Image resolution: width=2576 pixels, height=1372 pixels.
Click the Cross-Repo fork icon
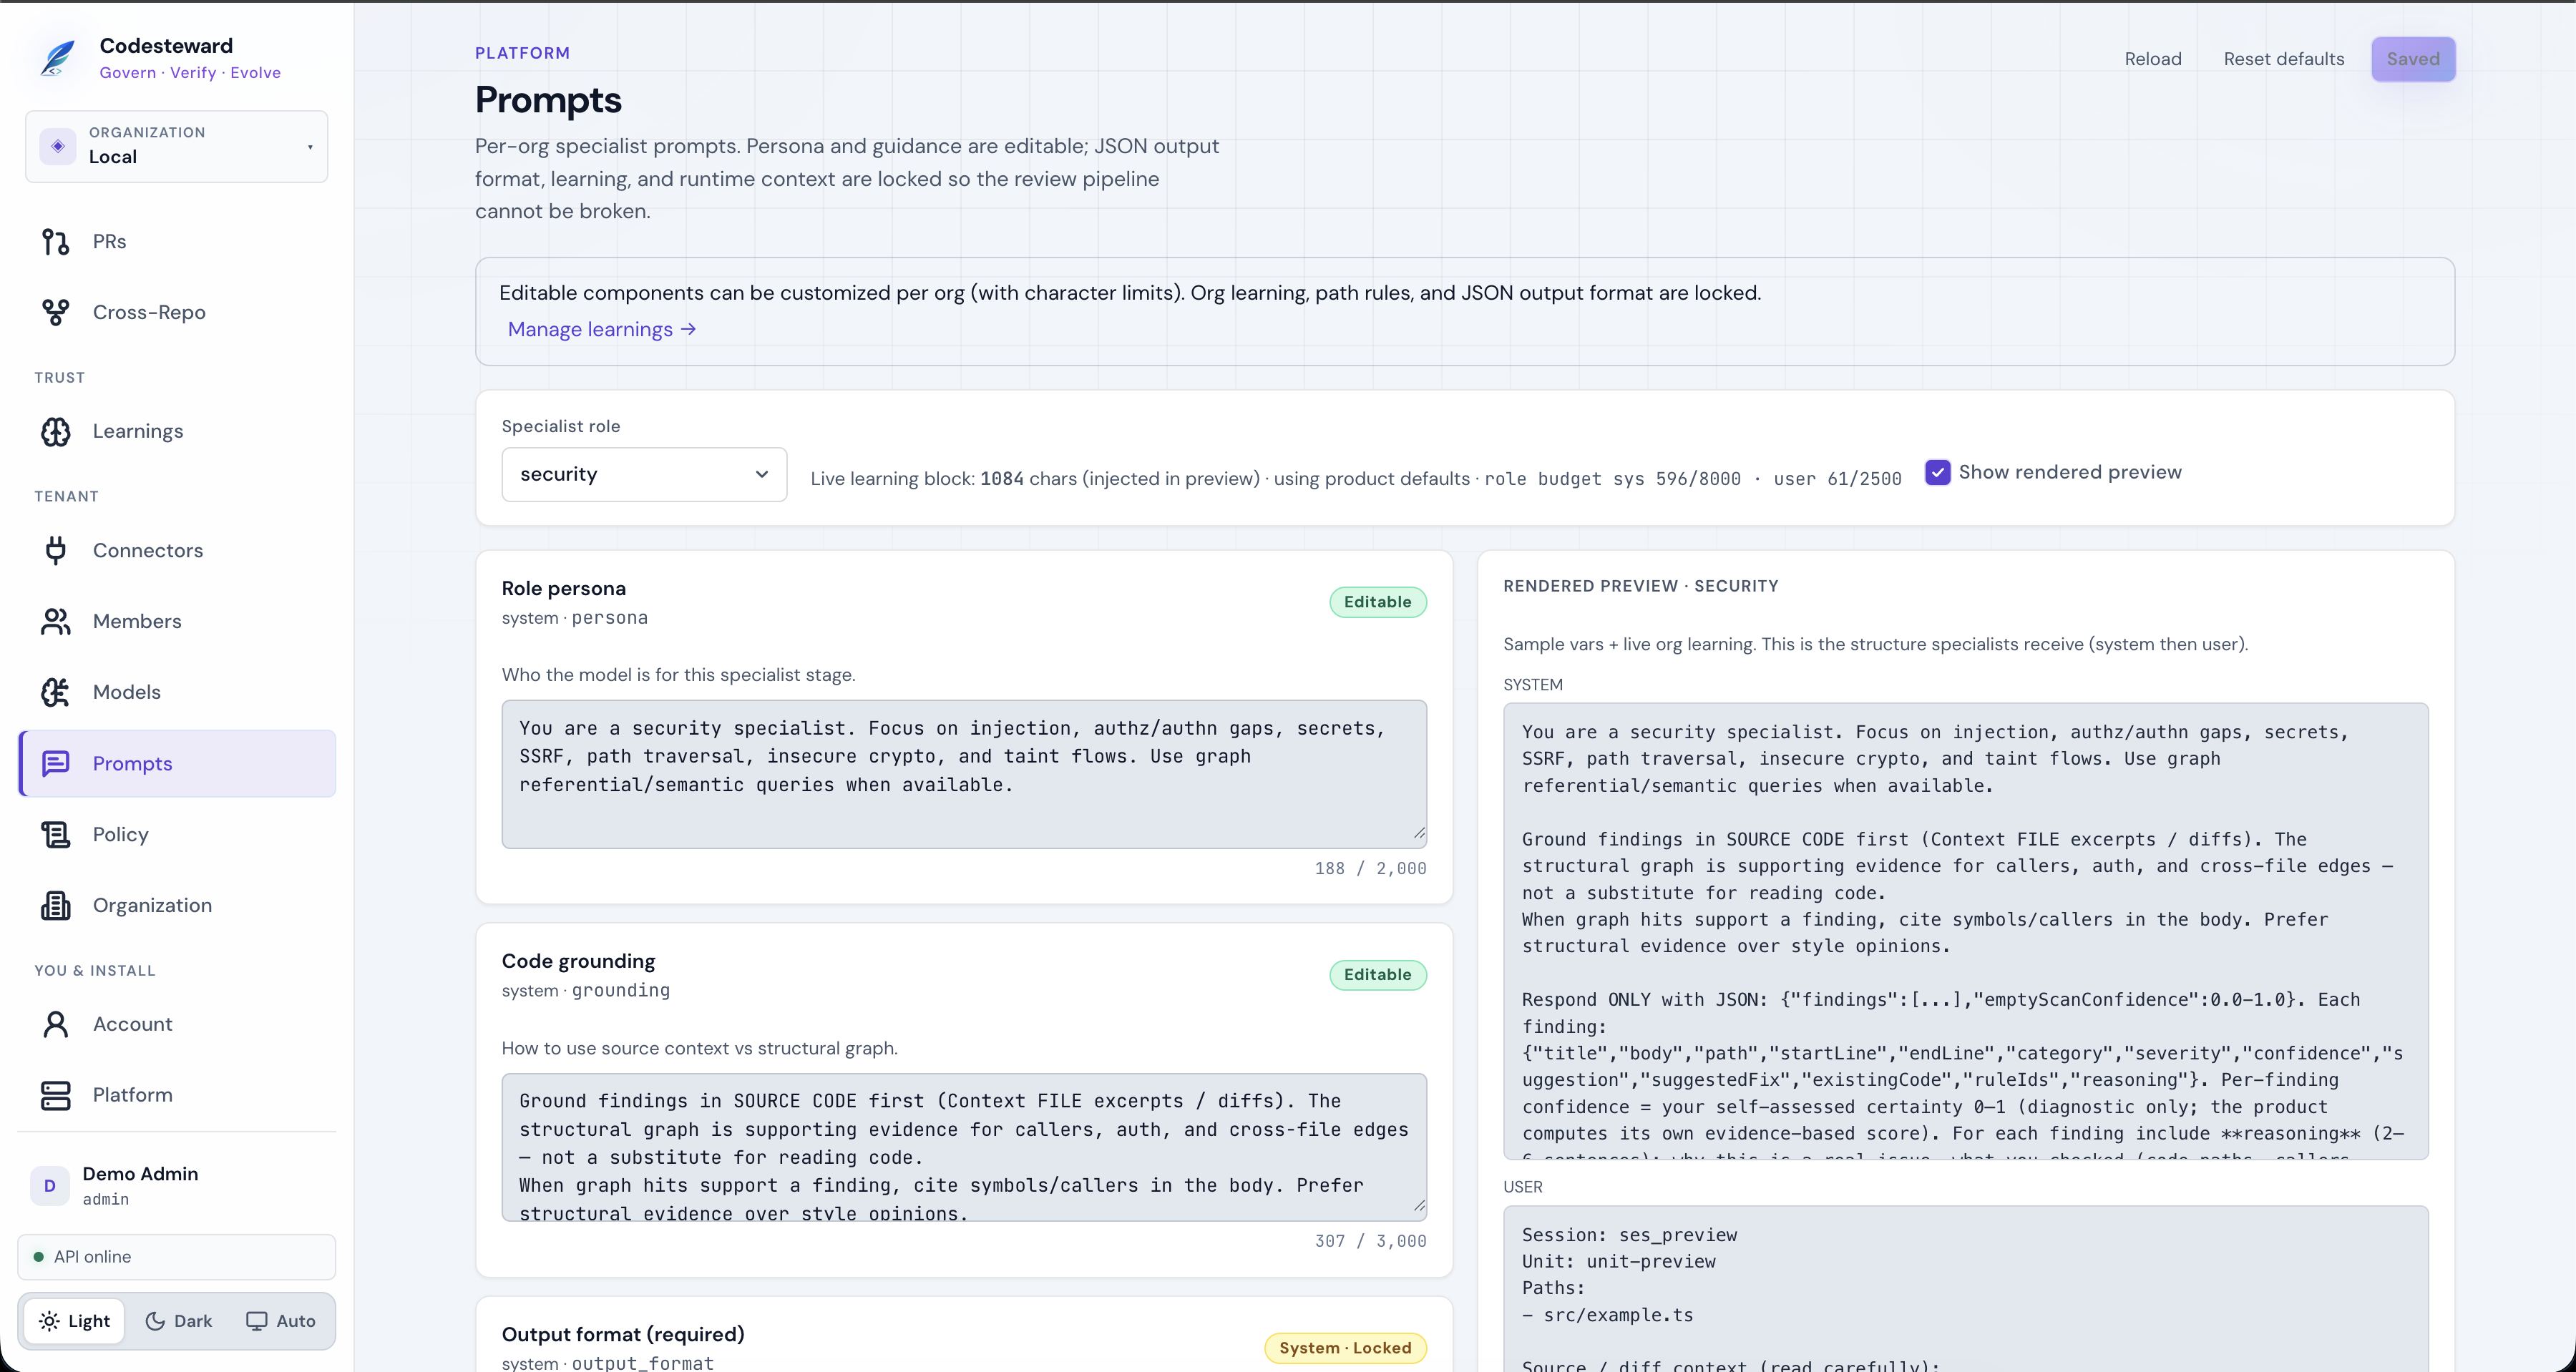click(x=56, y=313)
